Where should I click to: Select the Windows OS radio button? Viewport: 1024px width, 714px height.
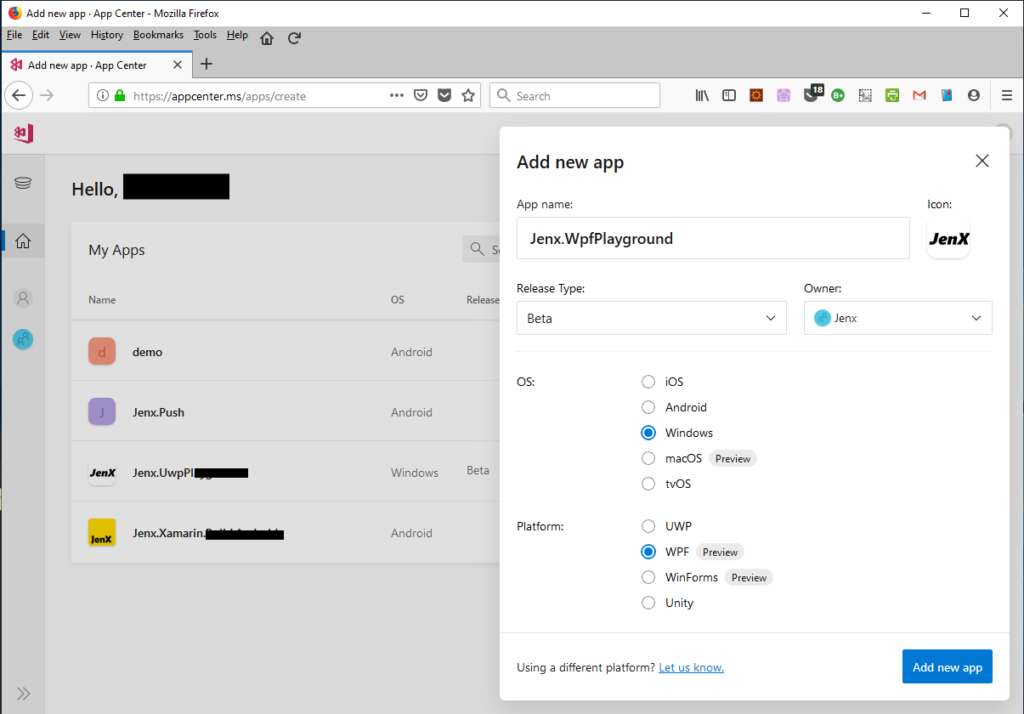pyautogui.click(x=648, y=432)
